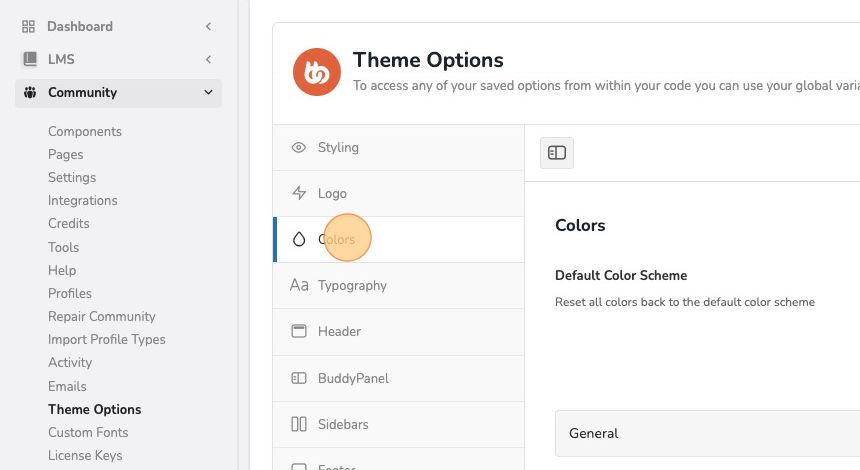Open Import Profile Types link
The image size is (860, 470).
point(106,339)
